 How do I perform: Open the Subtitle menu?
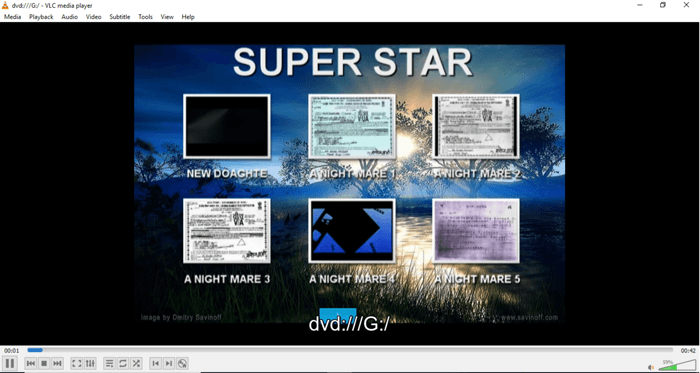pyautogui.click(x=120, y=17)
